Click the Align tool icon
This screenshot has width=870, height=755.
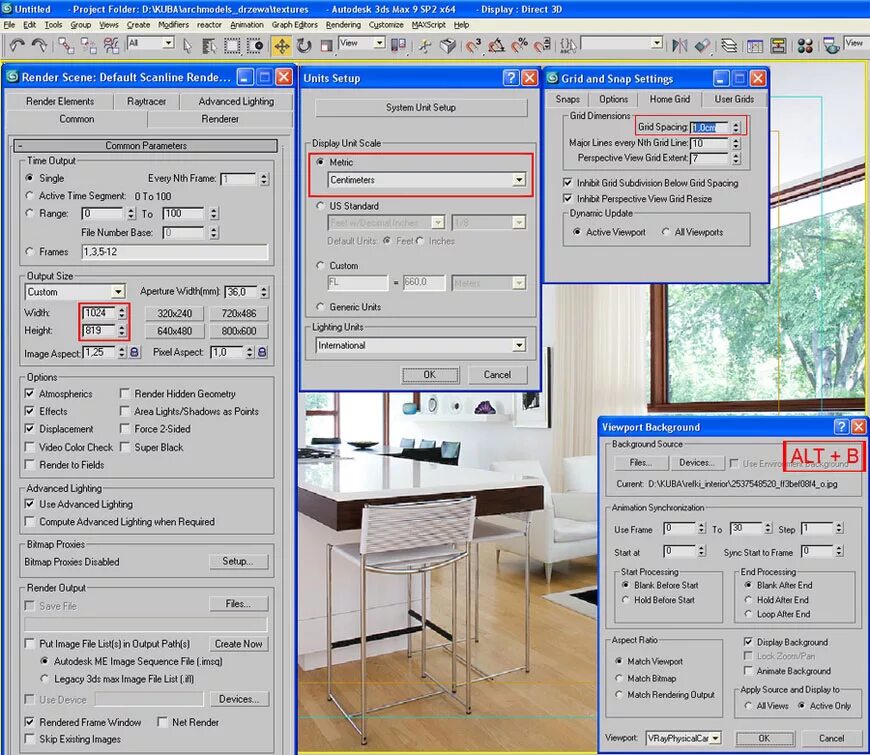pos(702,45)
